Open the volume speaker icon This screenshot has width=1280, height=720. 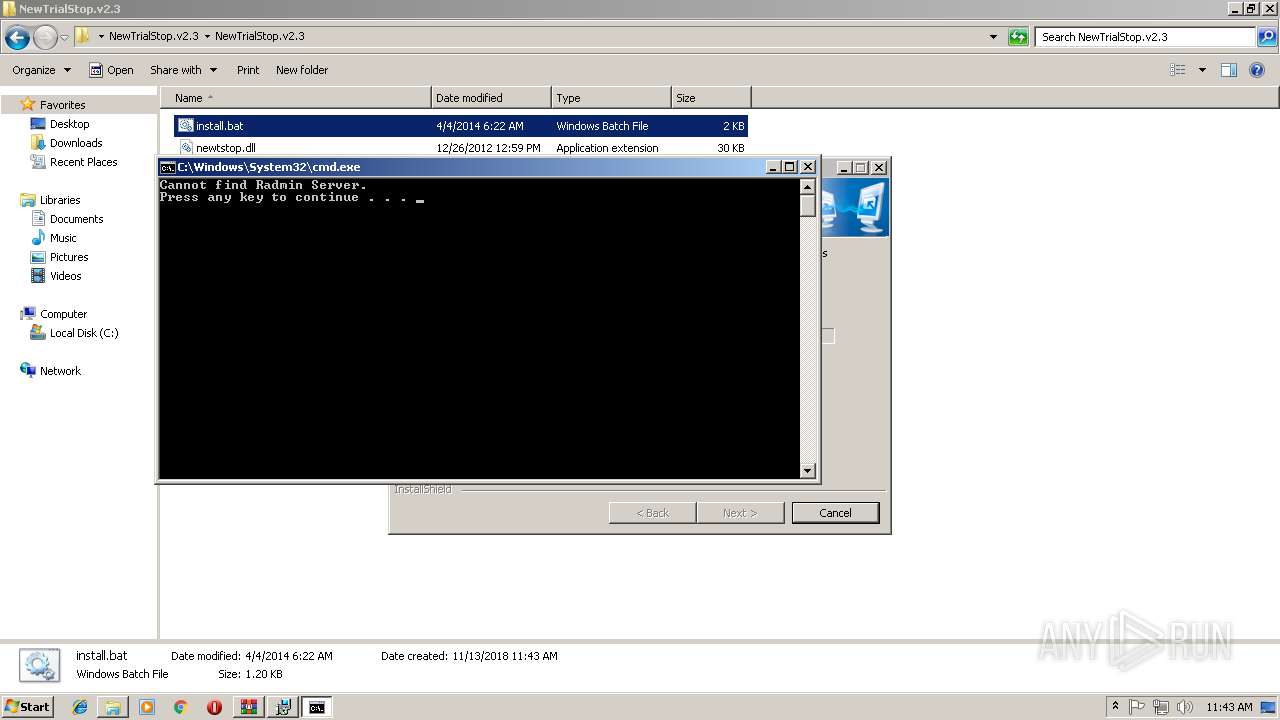click(x=1183, y=707)
